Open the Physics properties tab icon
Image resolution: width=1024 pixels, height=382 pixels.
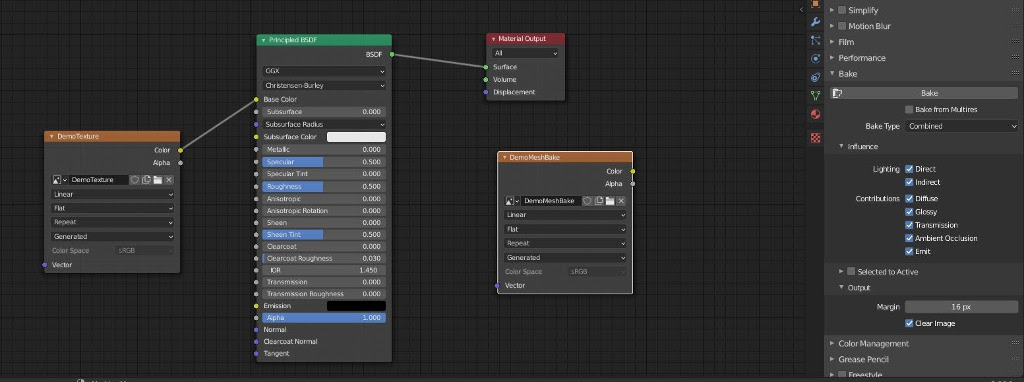click(x=815, y=59)
